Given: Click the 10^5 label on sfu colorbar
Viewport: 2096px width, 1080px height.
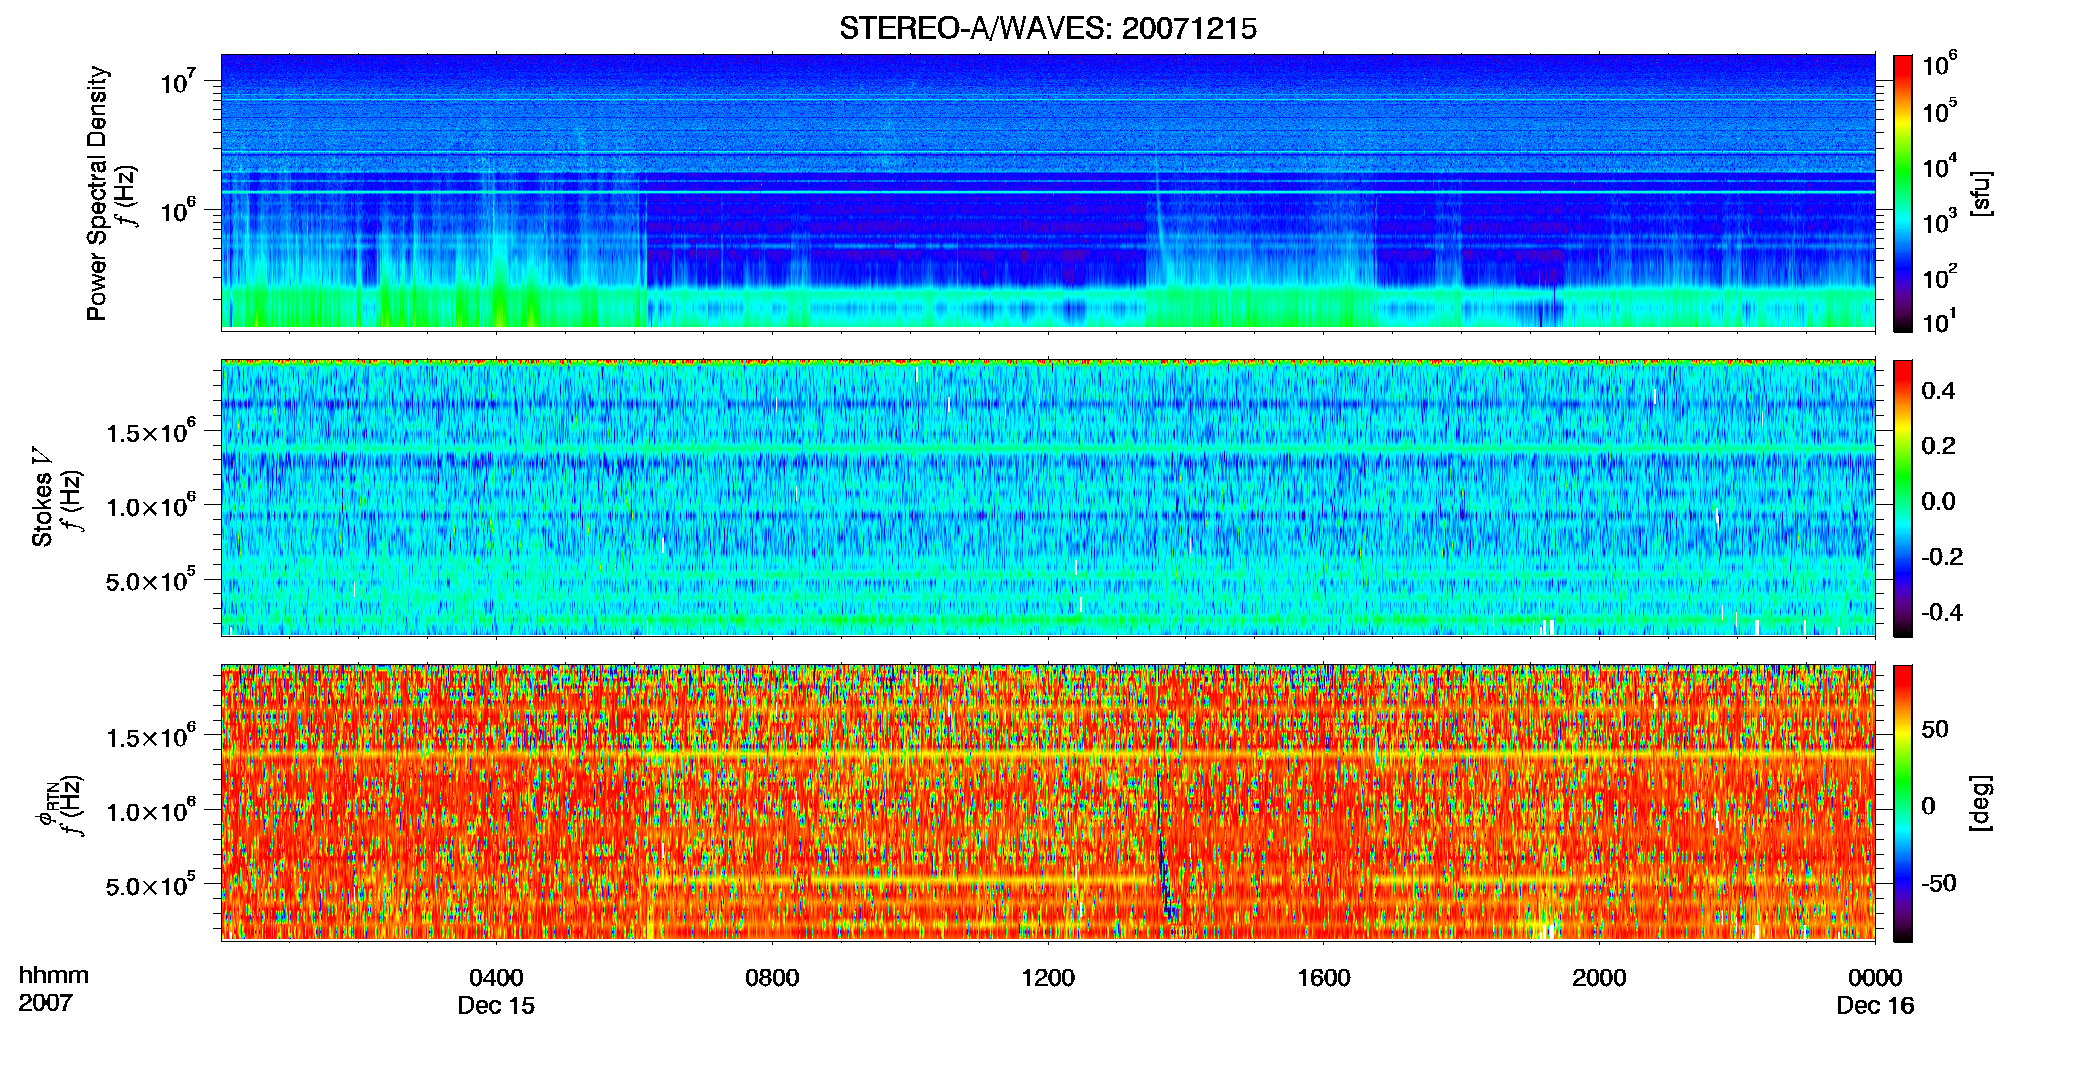Looking at the screenshot, I should click(x=1939, y=110).
